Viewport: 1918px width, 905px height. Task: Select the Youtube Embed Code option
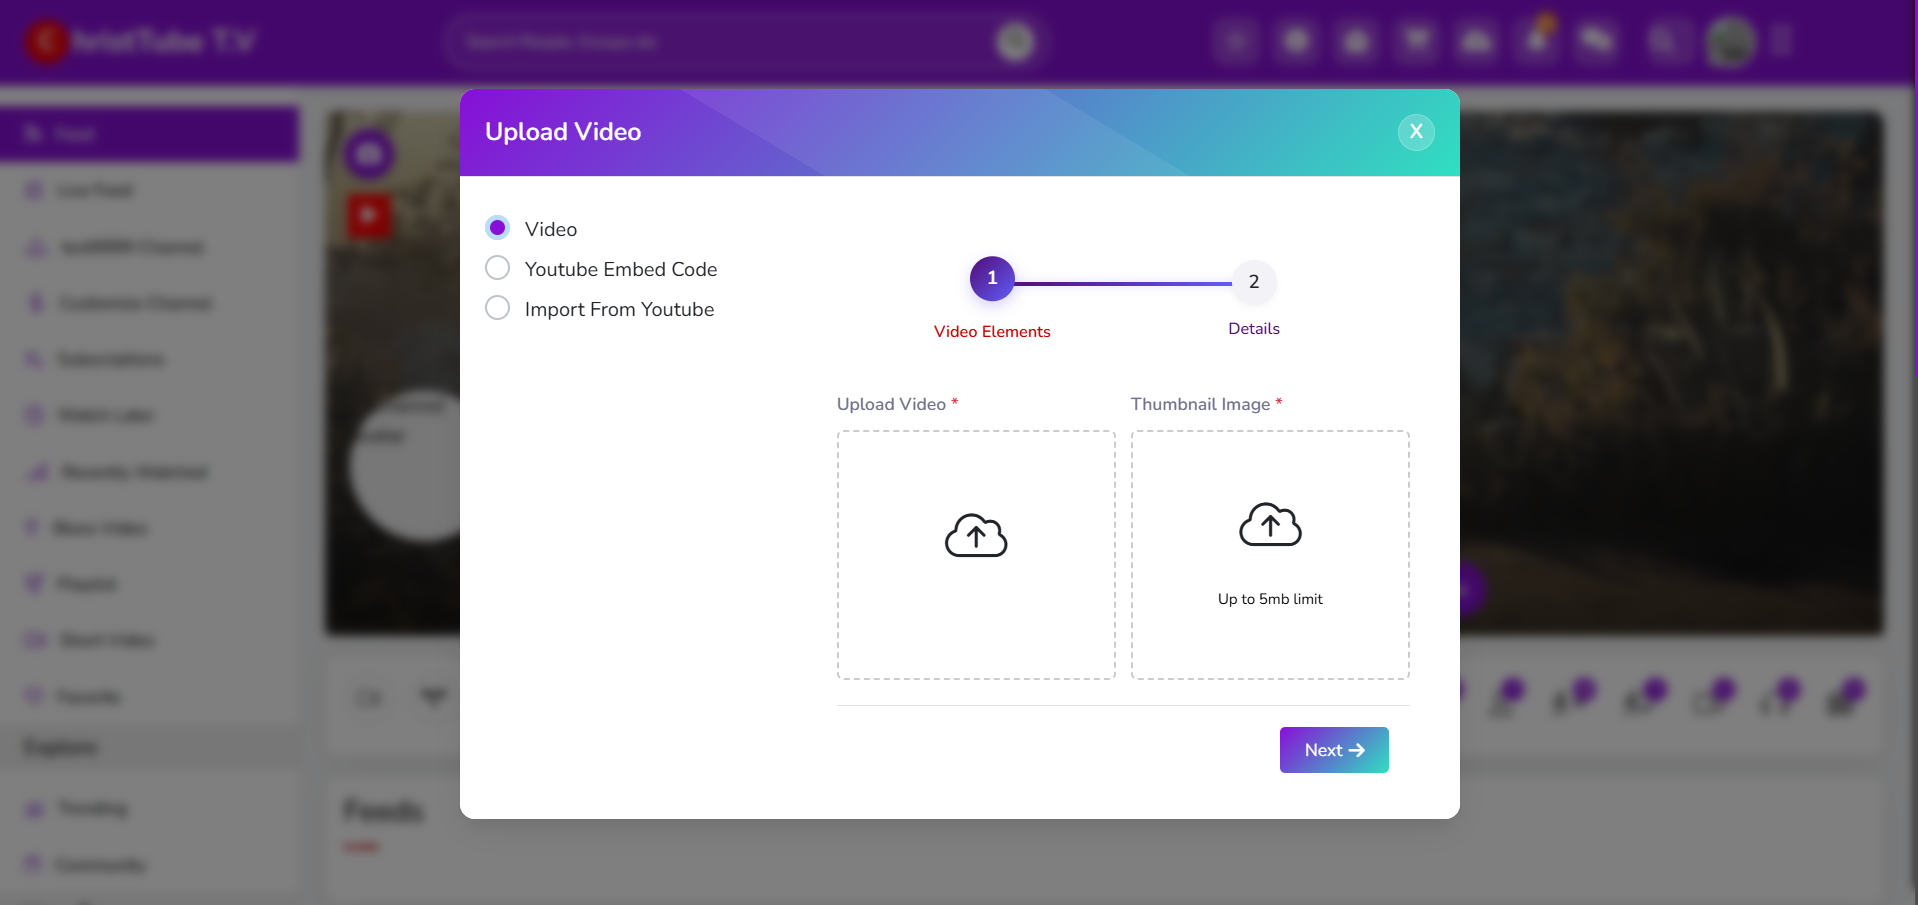(x=497, y=268)
